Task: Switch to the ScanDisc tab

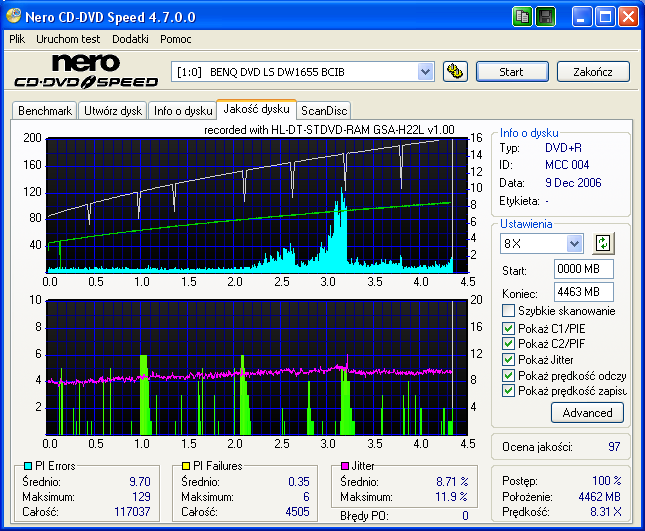Action: click(323, 111)
